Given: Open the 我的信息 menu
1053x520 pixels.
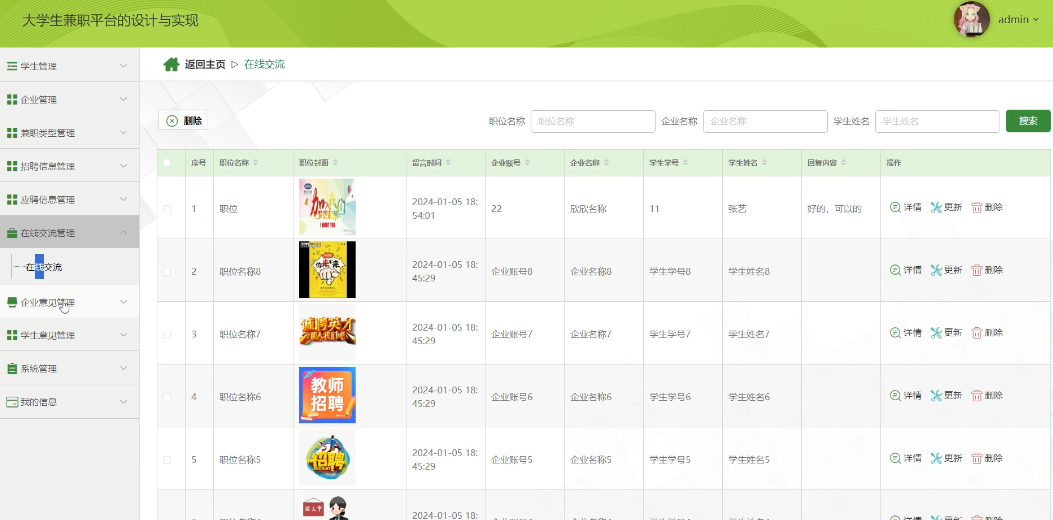Looking at the screenshot, I should tap(70, 402).
